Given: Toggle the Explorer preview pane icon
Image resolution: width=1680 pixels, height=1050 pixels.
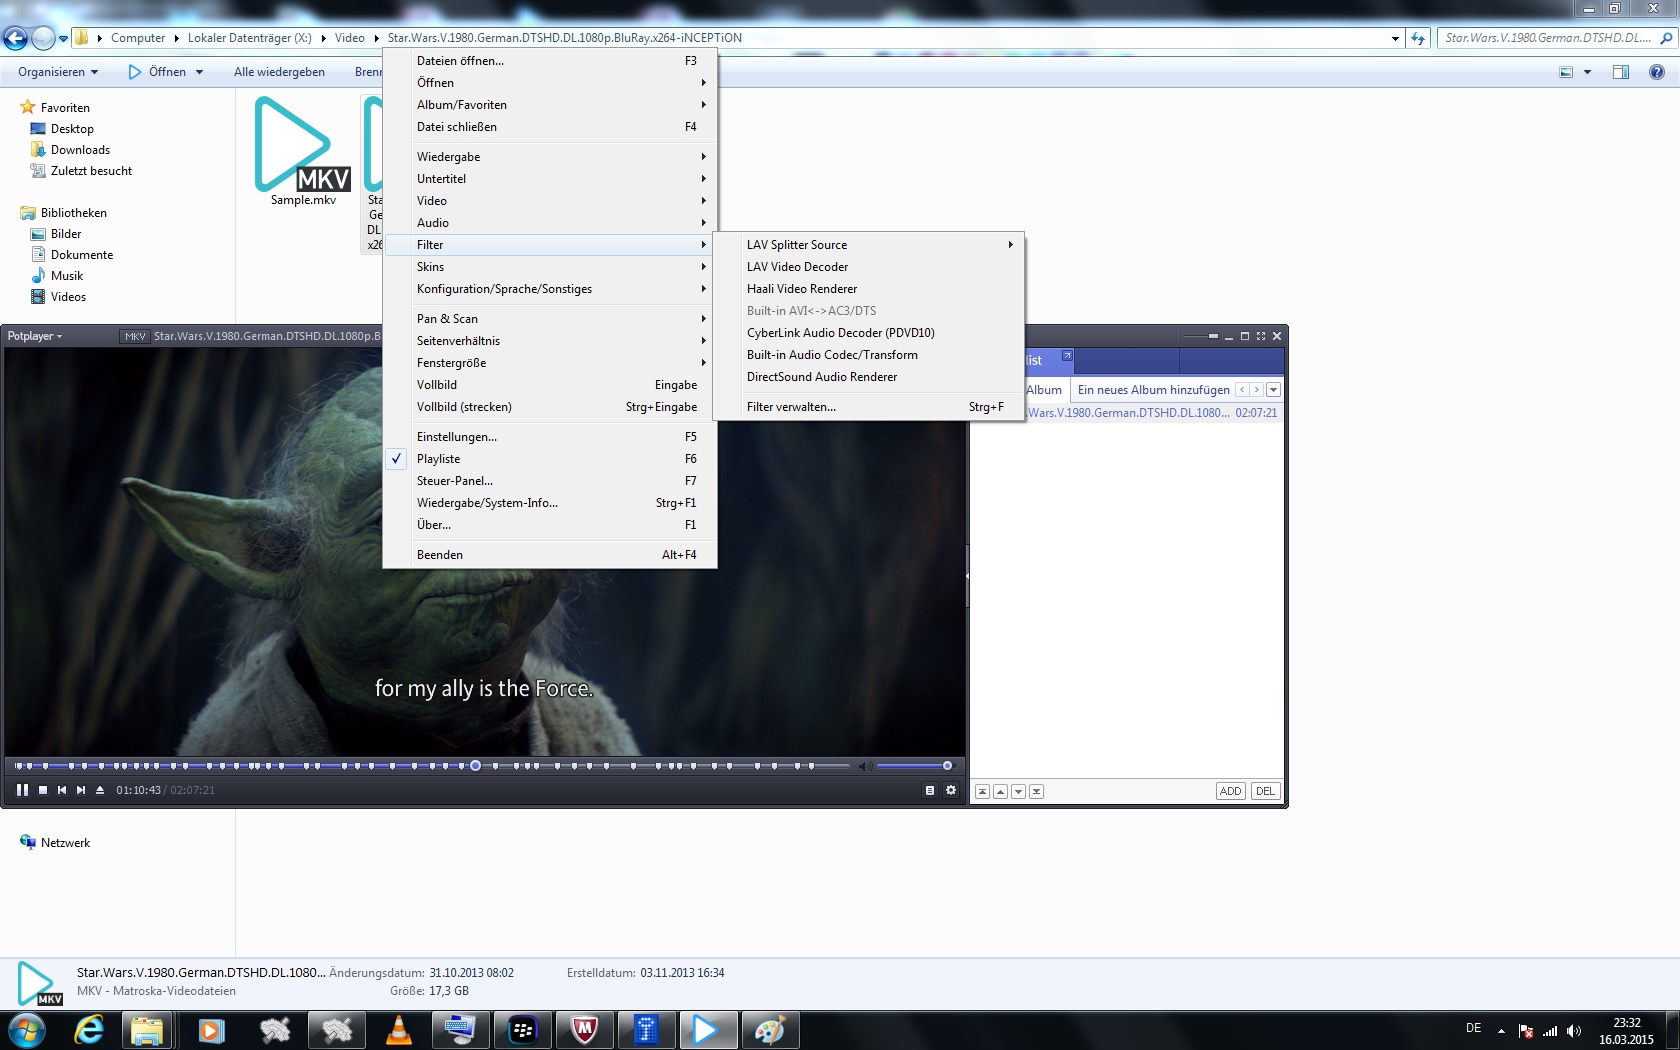Looking at the screenshot, I should tap(1621, 72).
